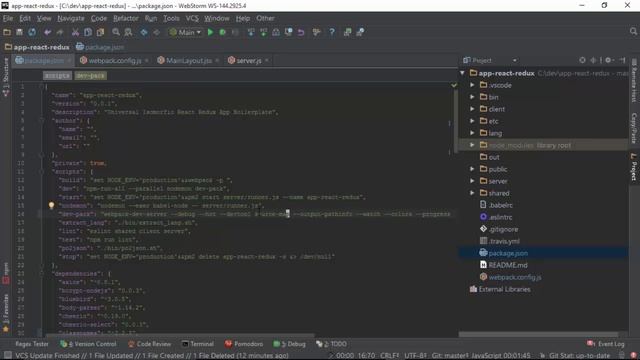Viewport: 640px width, 360px height.
Task: Click External Libraries node
Action: 504,289
